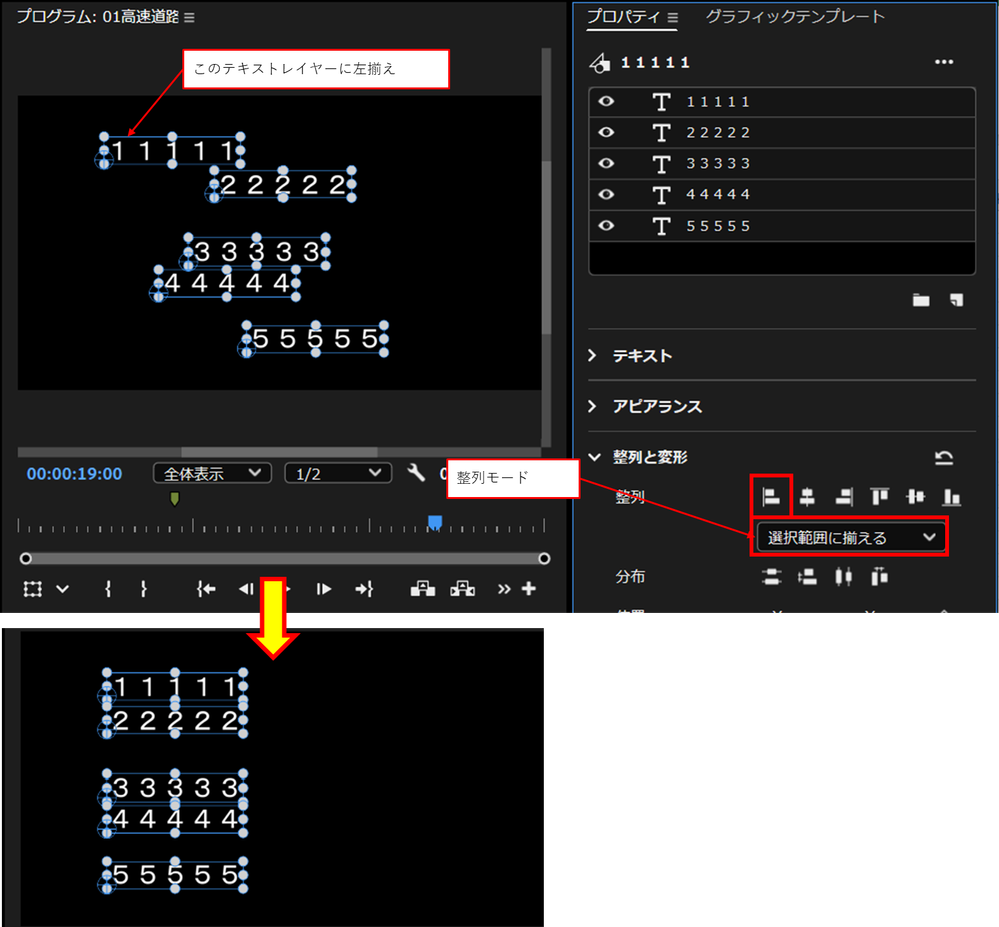The height and width of the screenshot is (927, 999).
Task: Hide the 22222 text layer
Action: (x=607, y=132)
